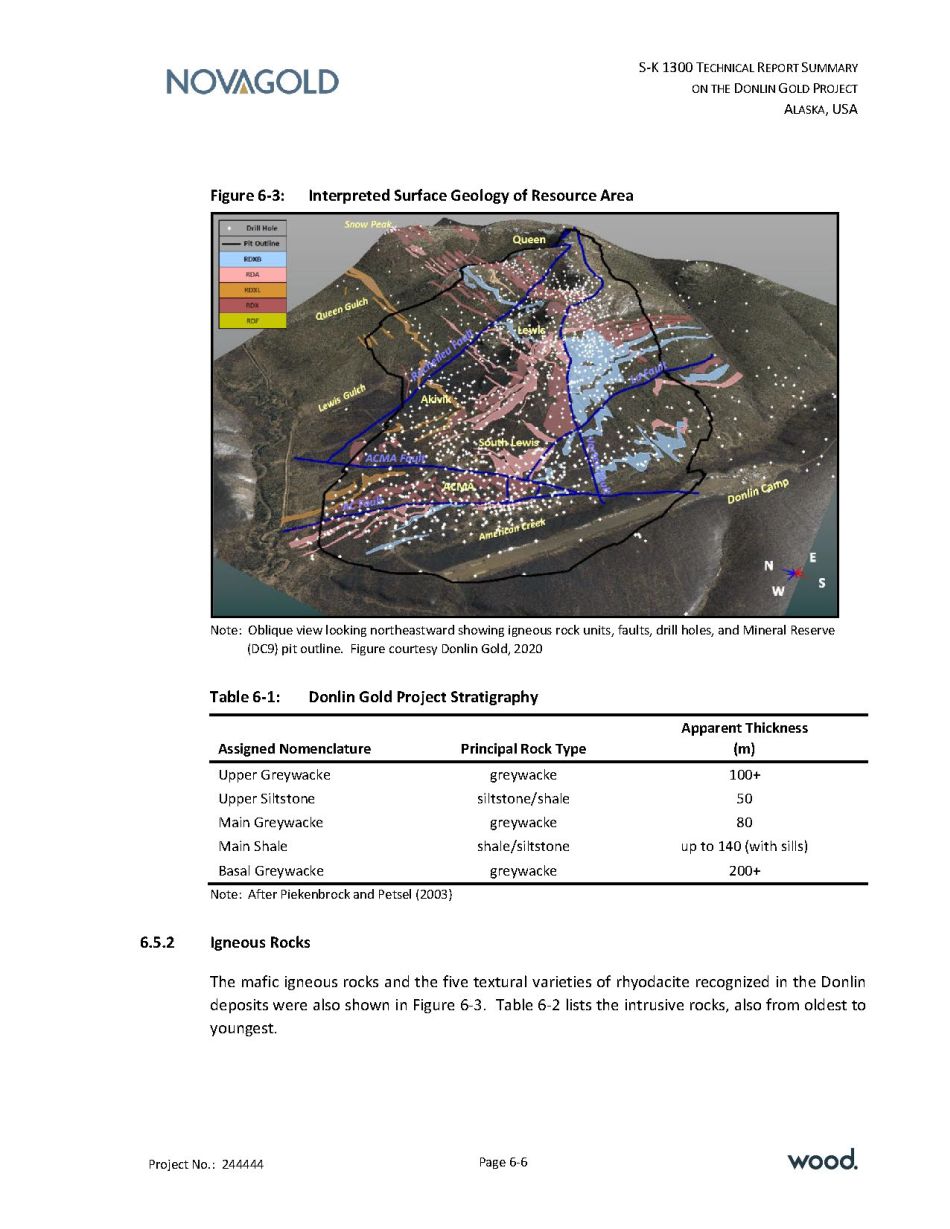Viewport: 950px width, 1229px height.
Task: Click the 'Akivik' map label
Action: tap(436, 399)
